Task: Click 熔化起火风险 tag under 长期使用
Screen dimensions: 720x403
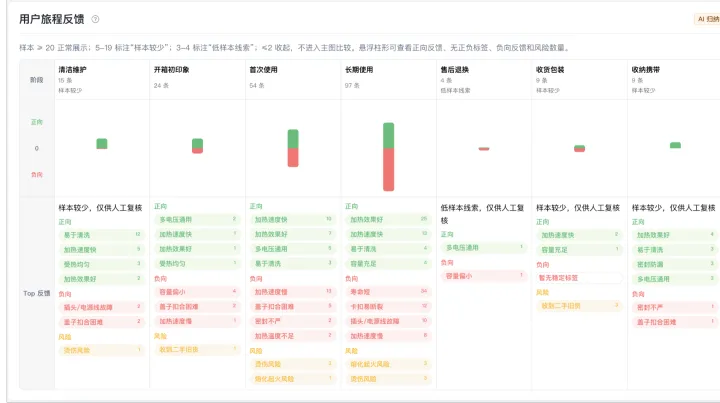Action: (388, 364)
